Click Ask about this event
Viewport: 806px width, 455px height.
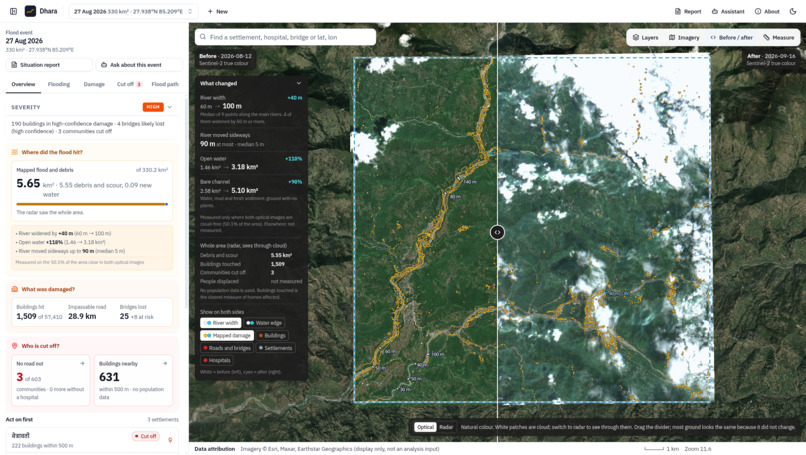point(139,65)
